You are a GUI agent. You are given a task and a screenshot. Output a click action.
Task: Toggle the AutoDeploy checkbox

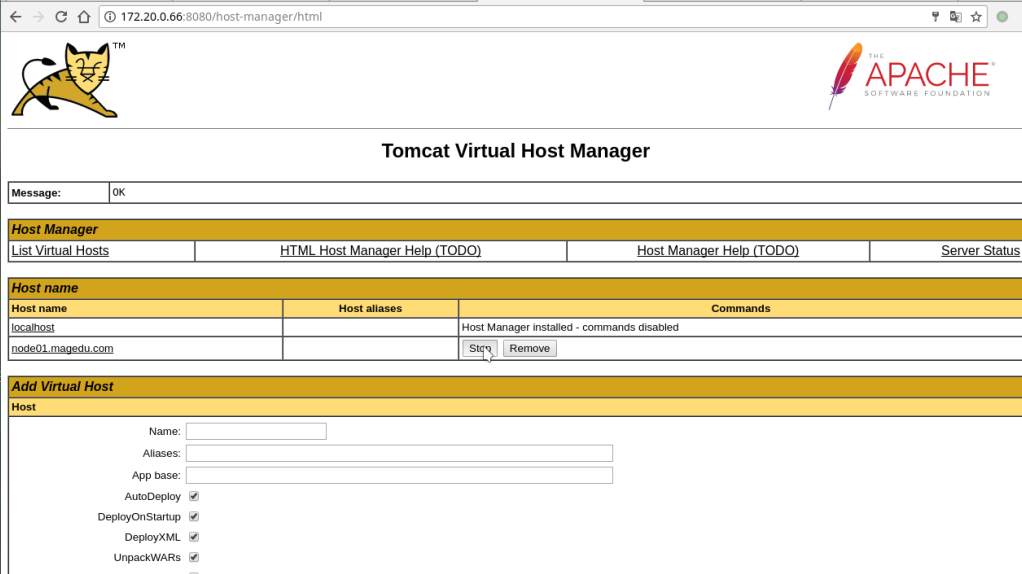pyautogui.click(x=194, y=496)
